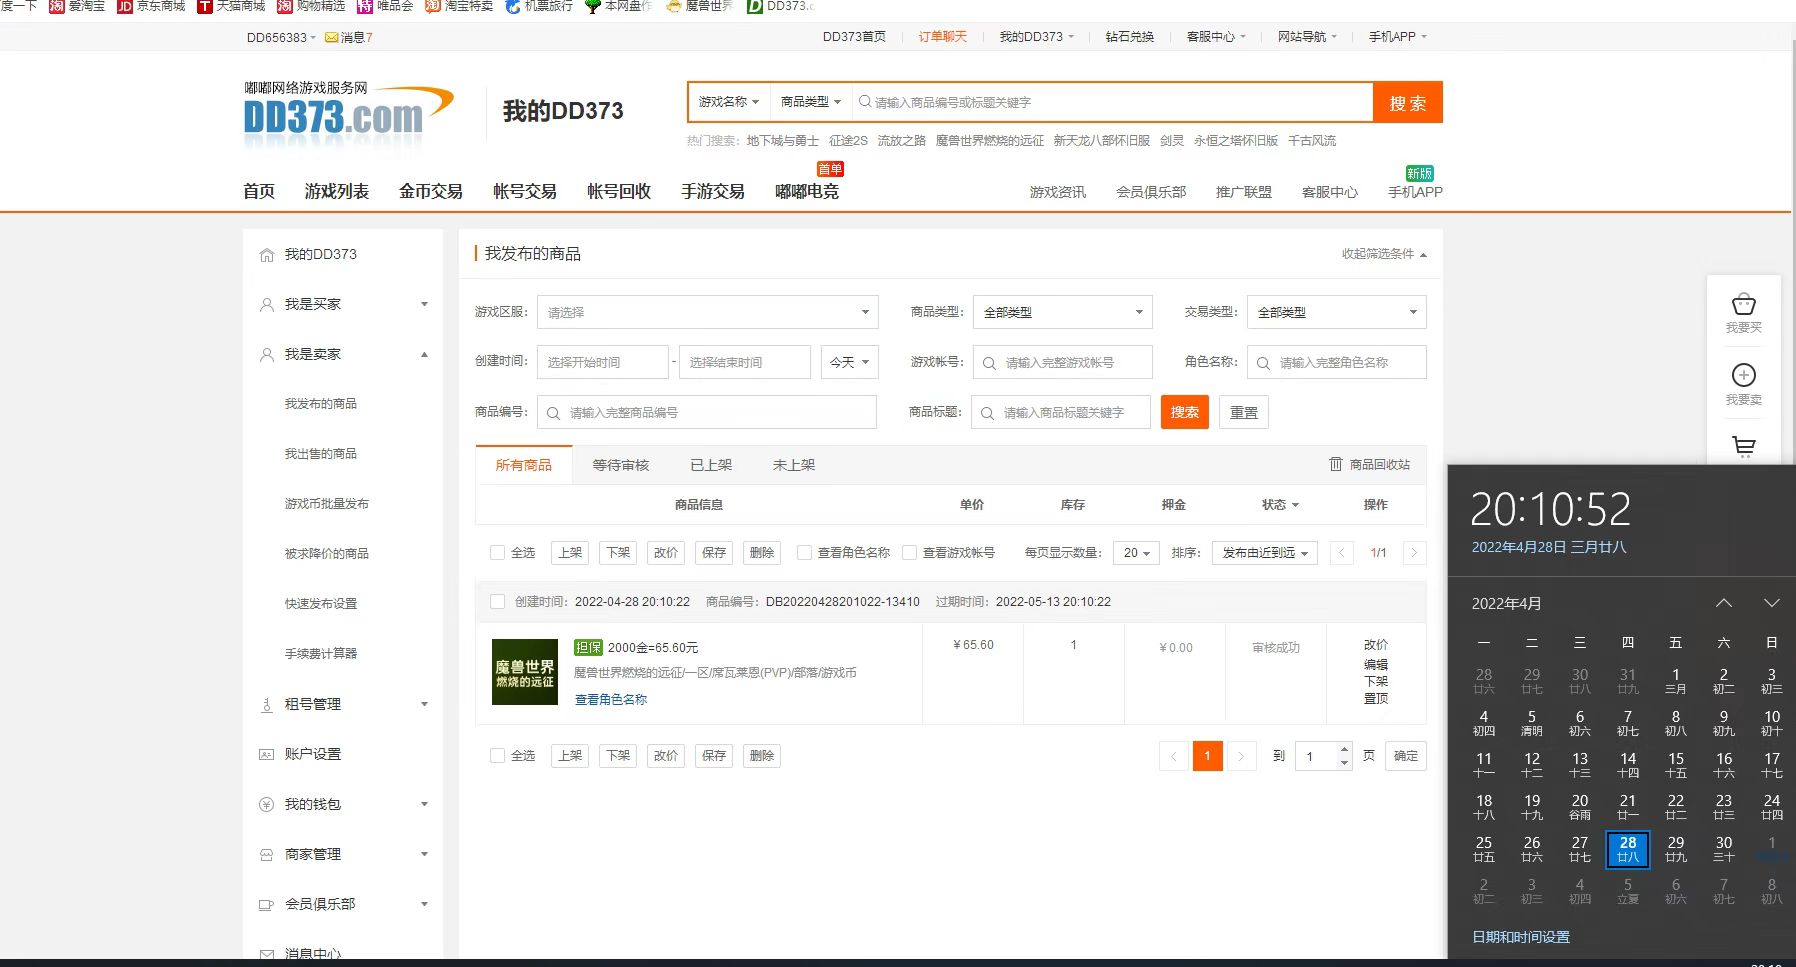The image size is (1796, 967).
Task: Switch to the 已上架 tab
Action: [x=709, y=464]
